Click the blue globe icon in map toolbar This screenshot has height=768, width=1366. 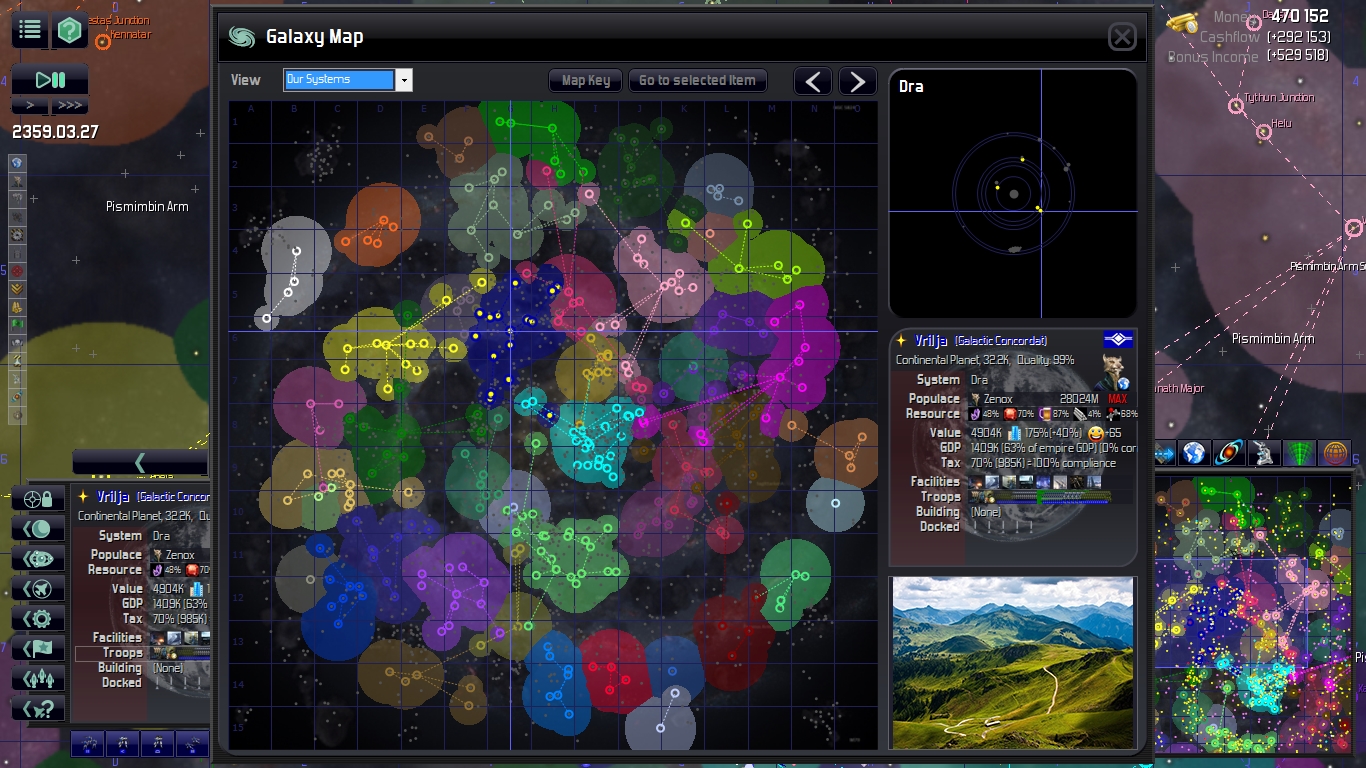pyautogui.click(x=1194, y=453)
